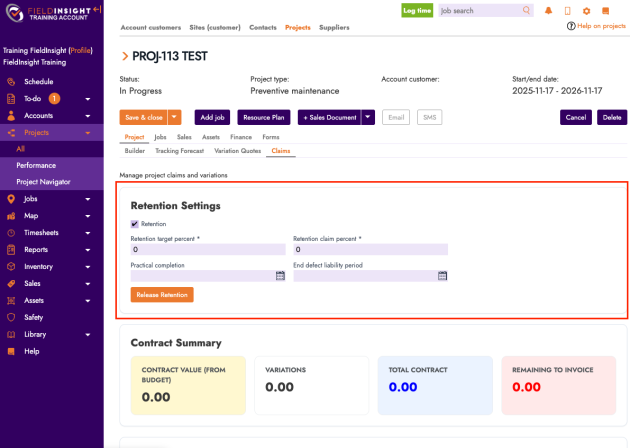Click the Map icon in sidebar

11,216
